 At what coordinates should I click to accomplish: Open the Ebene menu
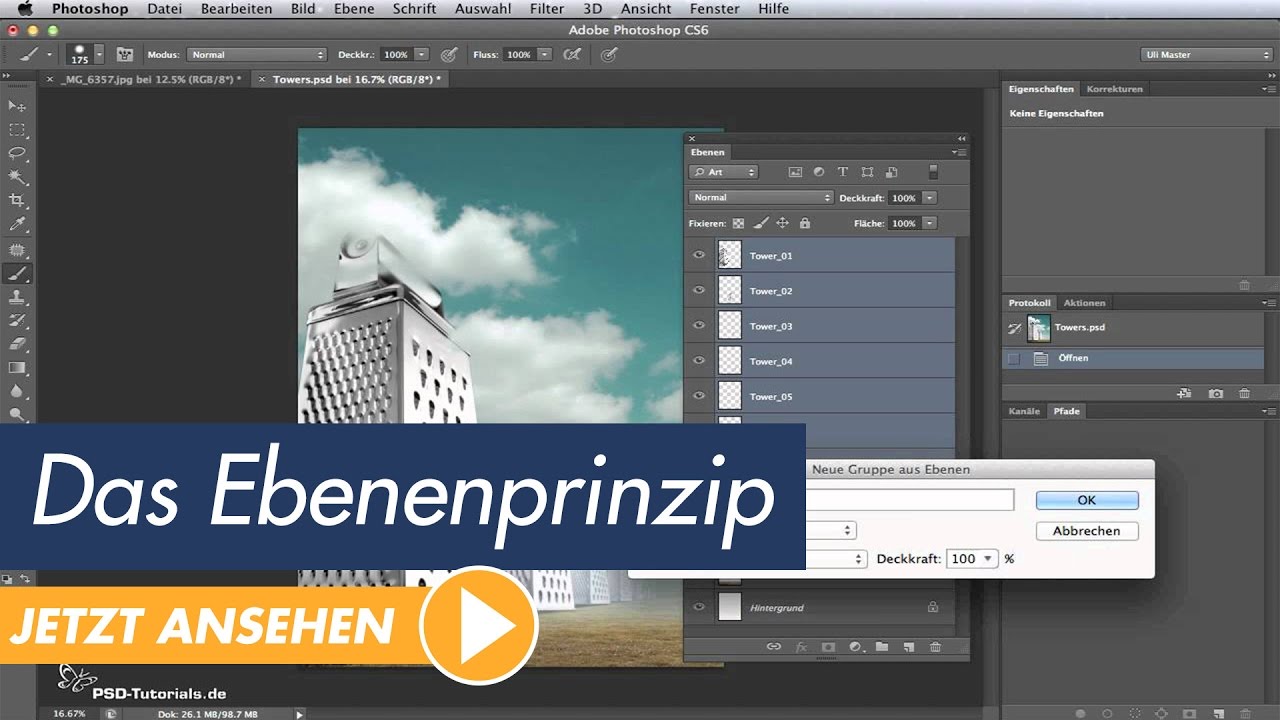coord(354,9)
